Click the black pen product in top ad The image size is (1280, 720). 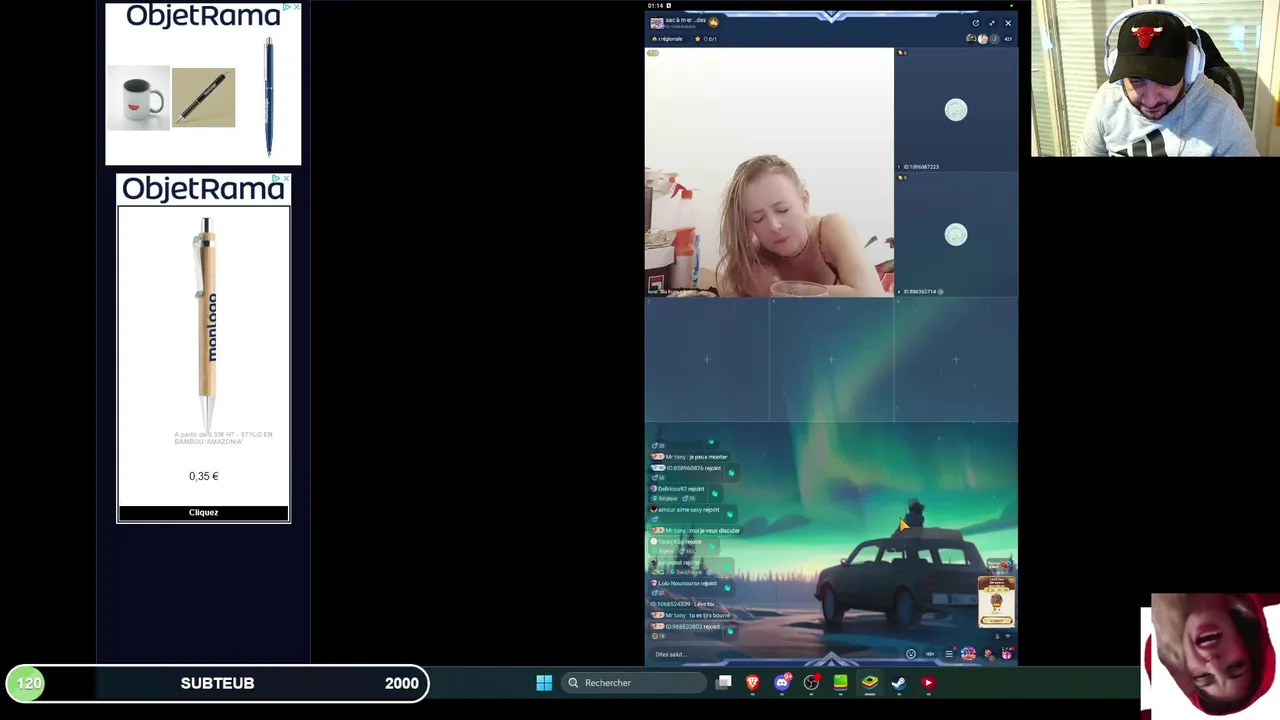(x=203, y=98)
